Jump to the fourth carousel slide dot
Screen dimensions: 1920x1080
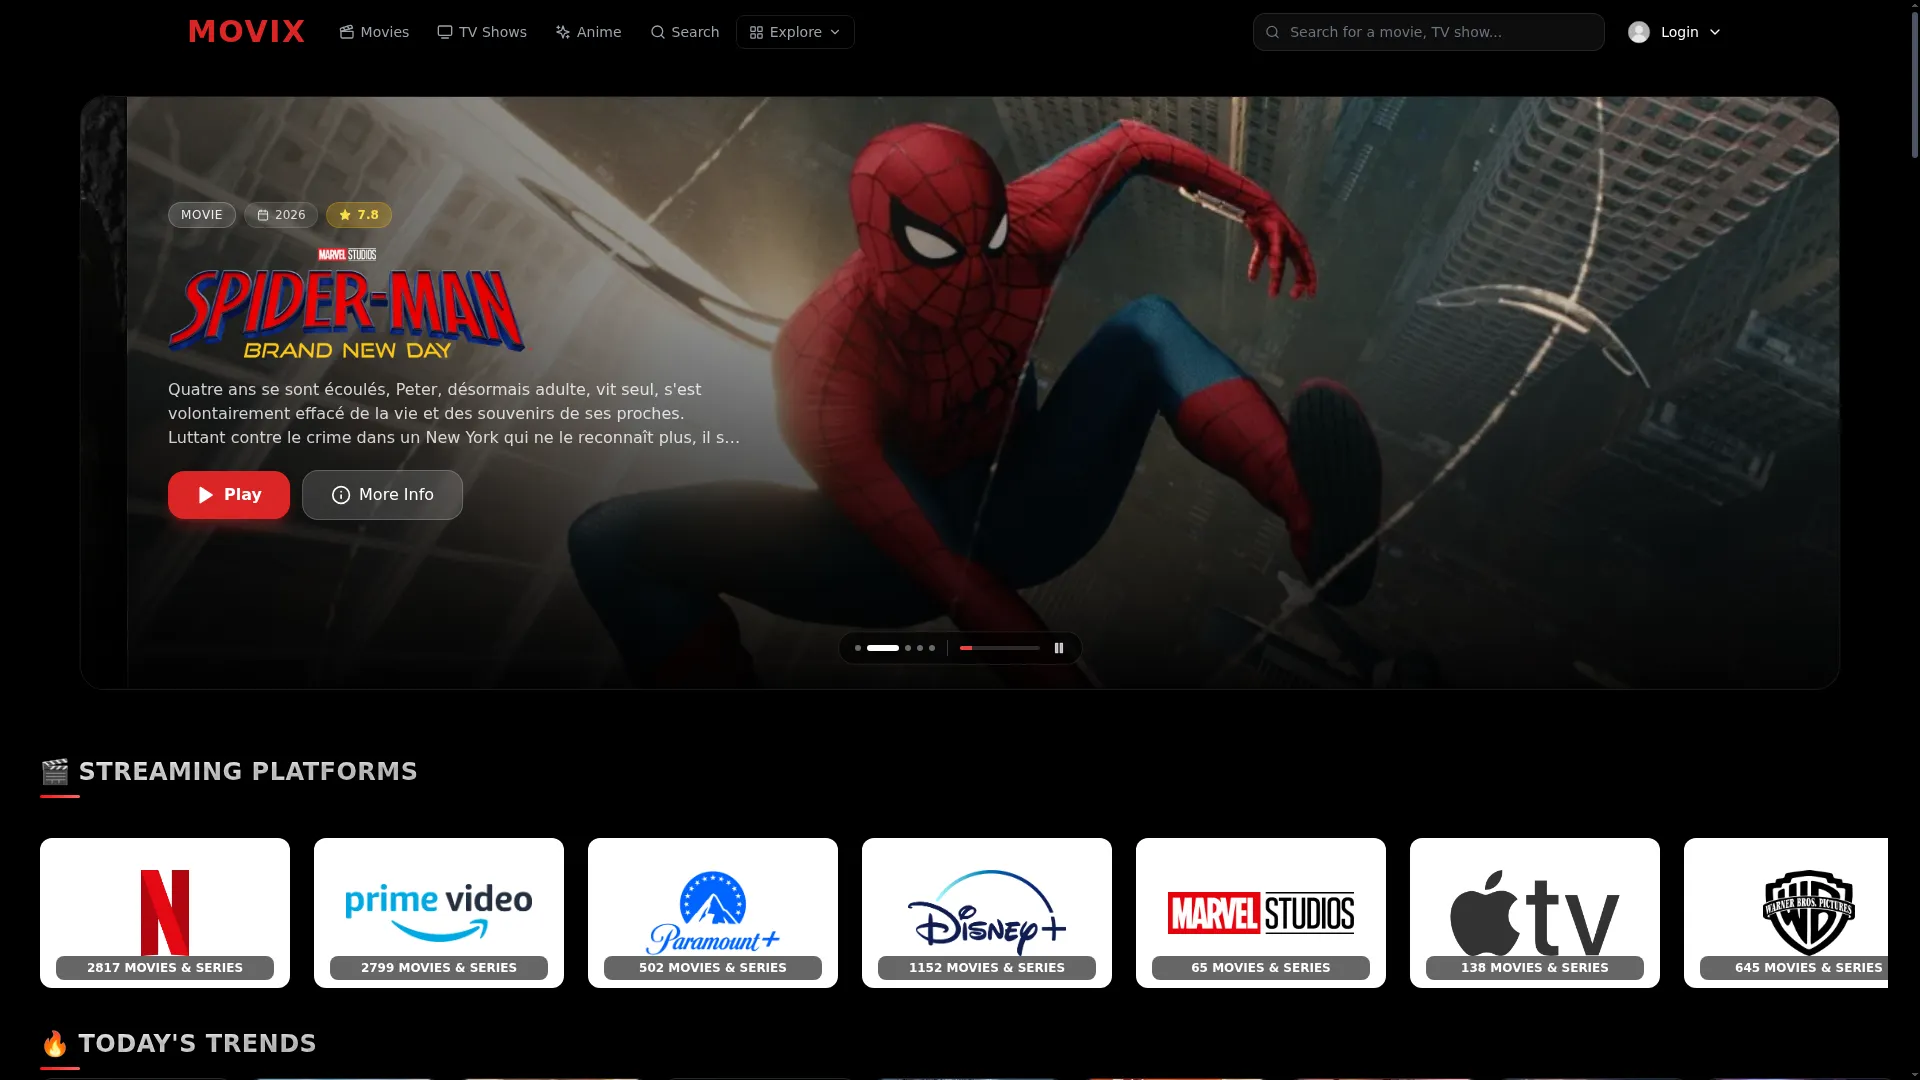(x=920, y=648)
